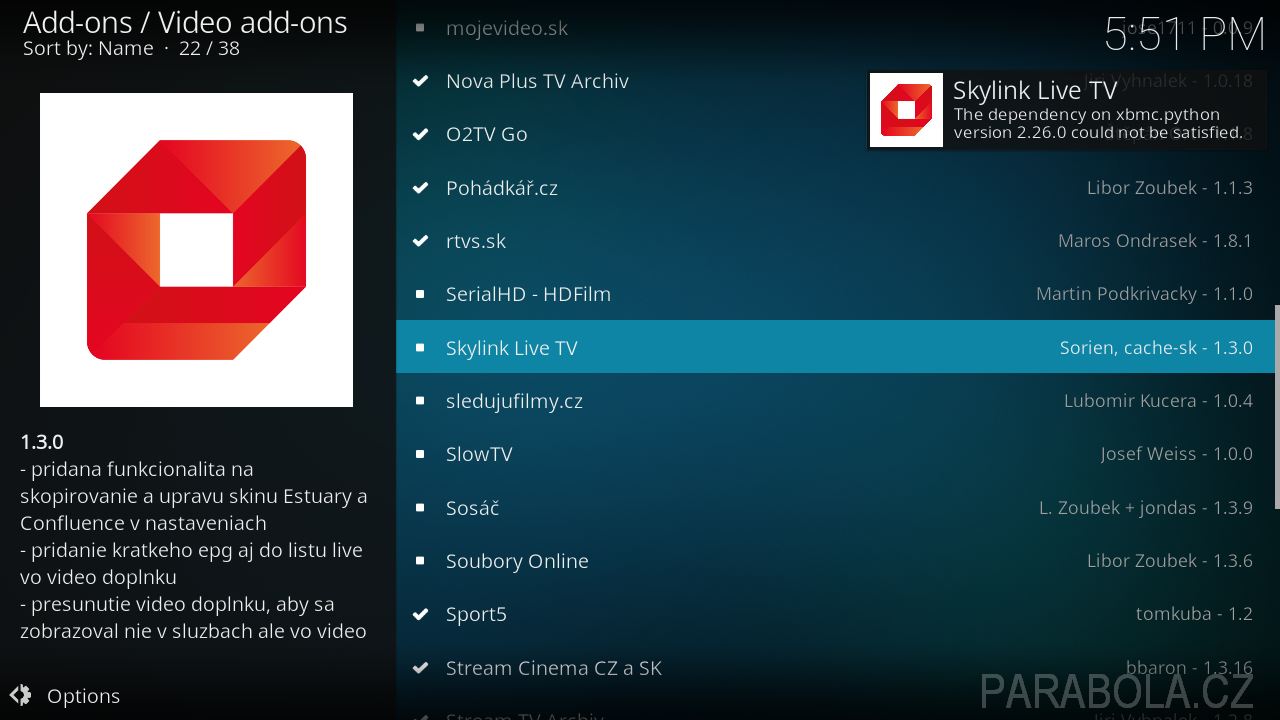Select SerialHD - HDFilm in the list

(835, 294)
